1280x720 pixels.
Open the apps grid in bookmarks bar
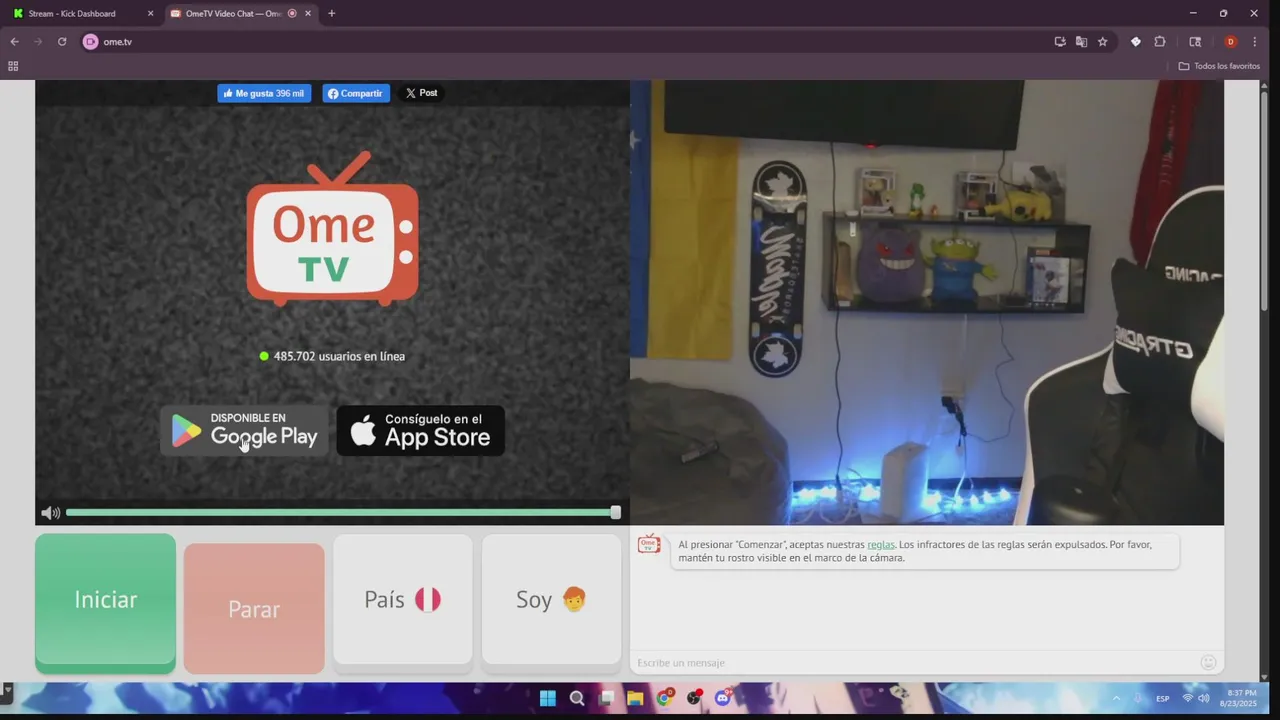tap(13, 66)
